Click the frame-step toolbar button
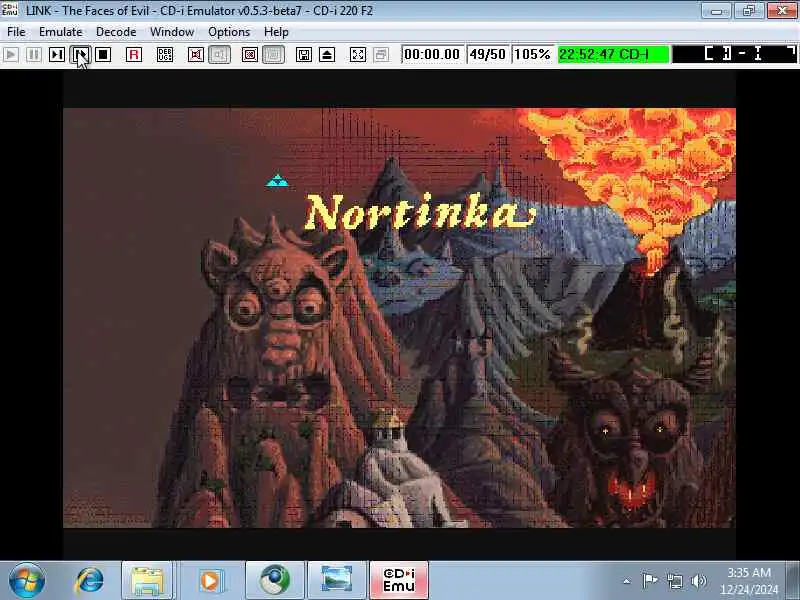The width and height of the screenshot is (800, 600). [57, 55]
